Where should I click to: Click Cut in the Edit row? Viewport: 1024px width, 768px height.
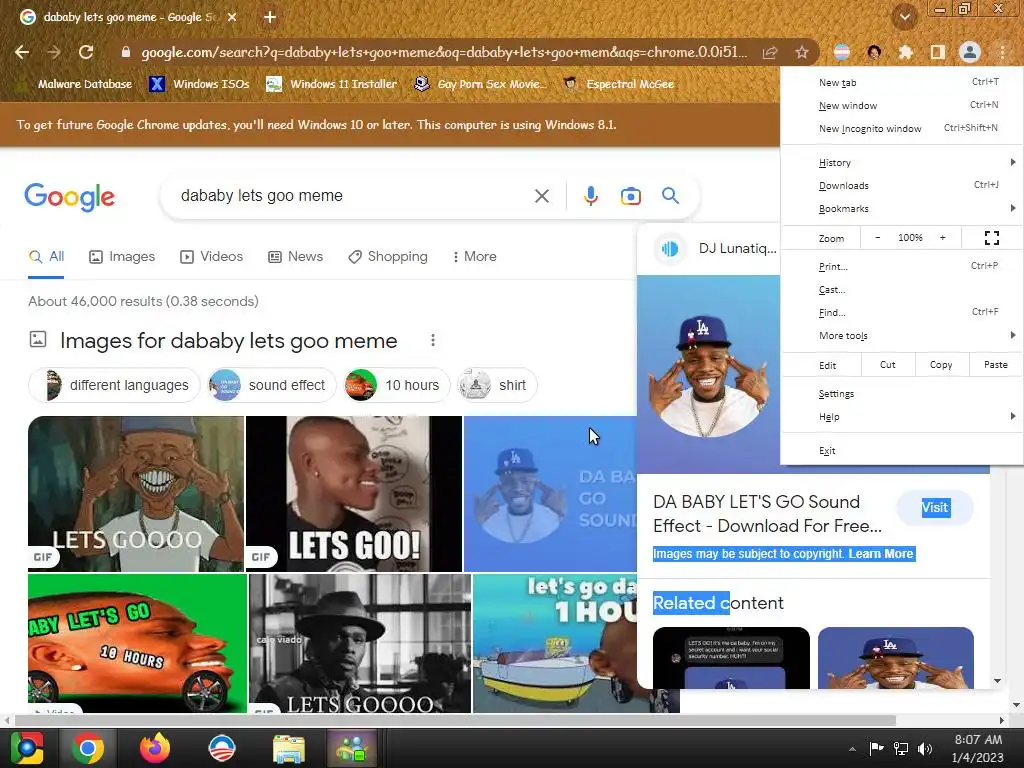[888, 364]
